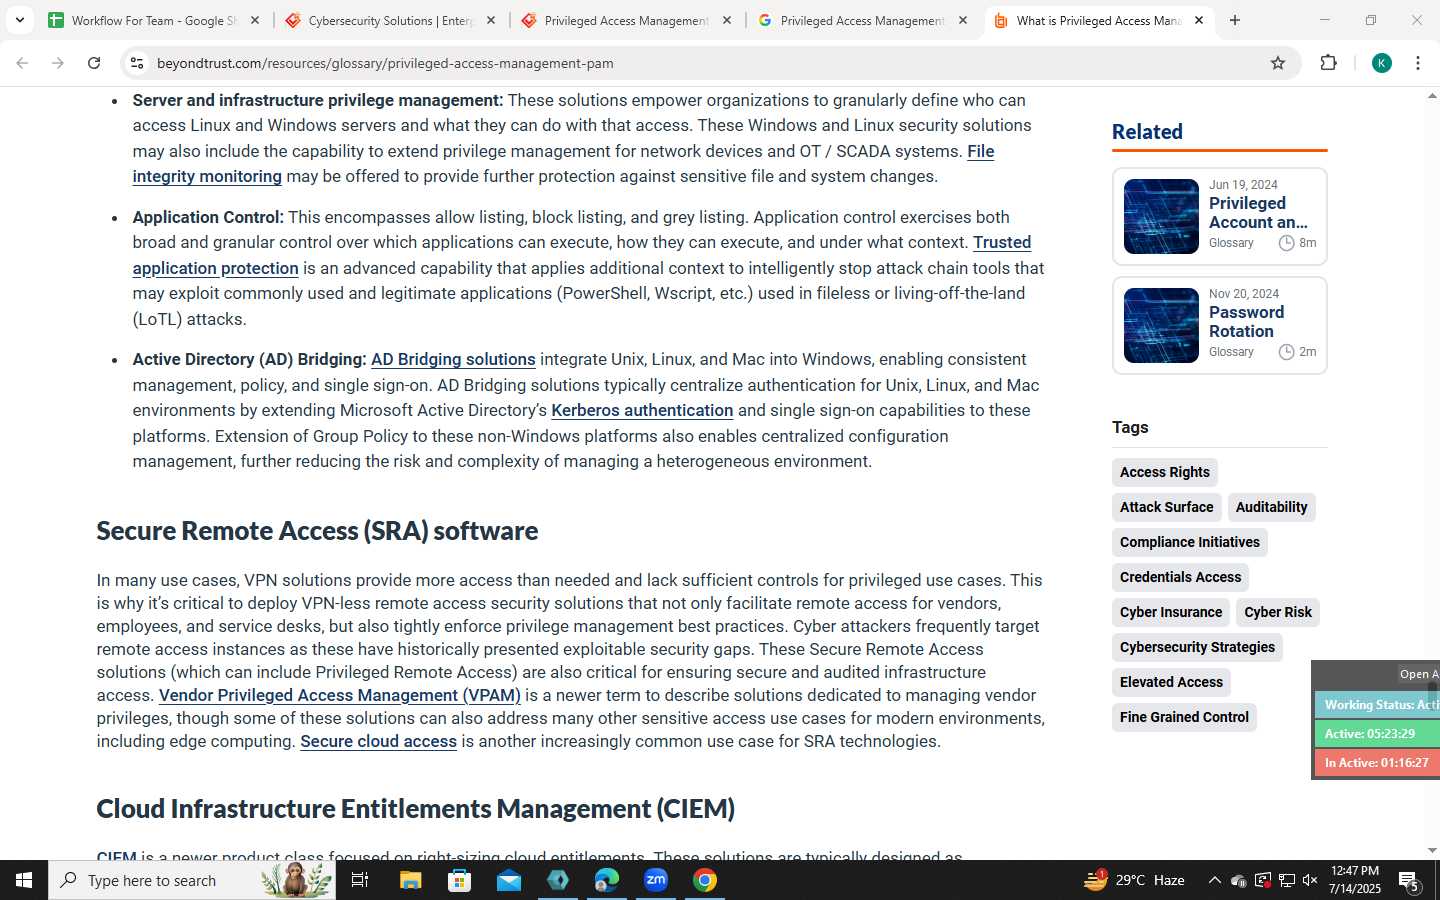Select the Attack Surface tag
This screenshot has height=900, width=1440.
tap(1166, 507)
